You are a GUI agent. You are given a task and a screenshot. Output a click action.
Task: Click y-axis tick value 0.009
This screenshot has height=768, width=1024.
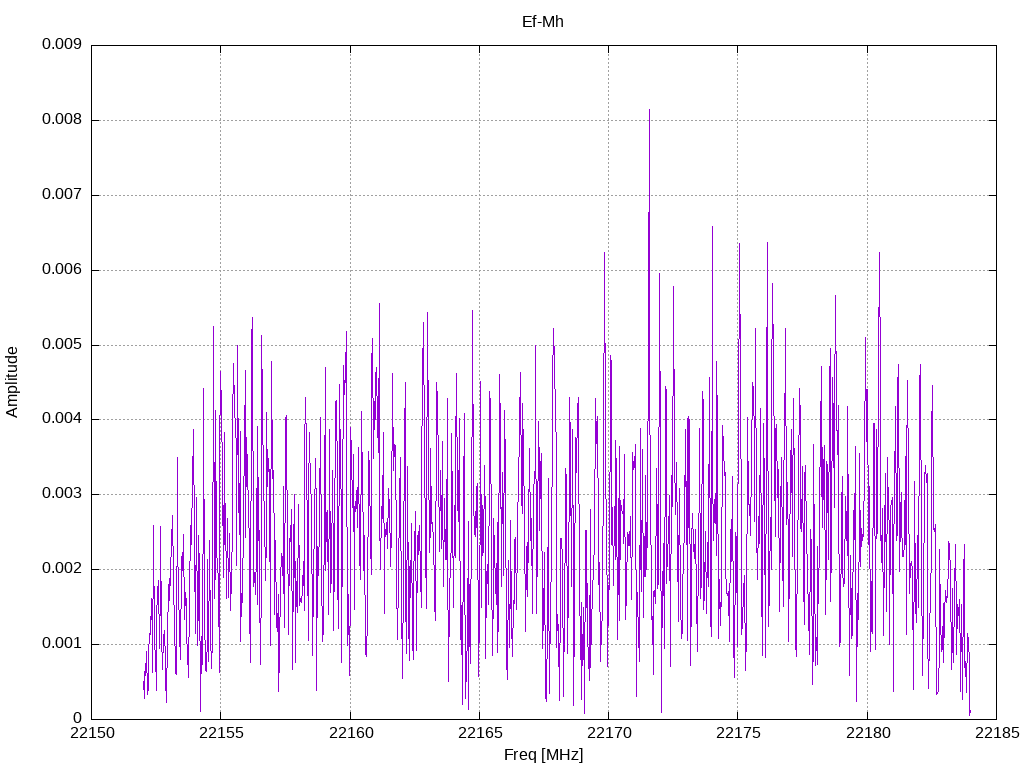click(62, 44)
